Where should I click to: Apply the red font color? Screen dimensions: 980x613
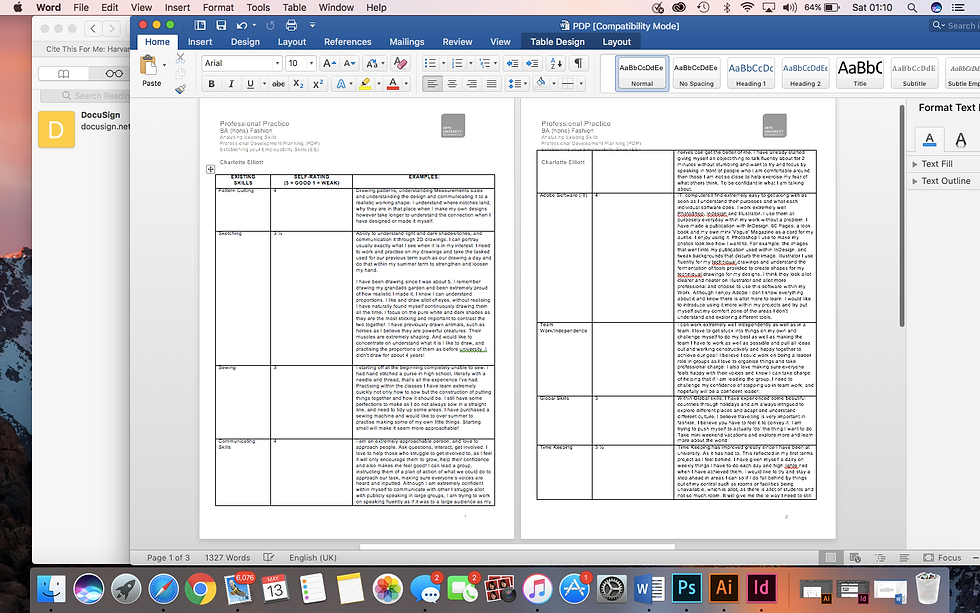393,84
